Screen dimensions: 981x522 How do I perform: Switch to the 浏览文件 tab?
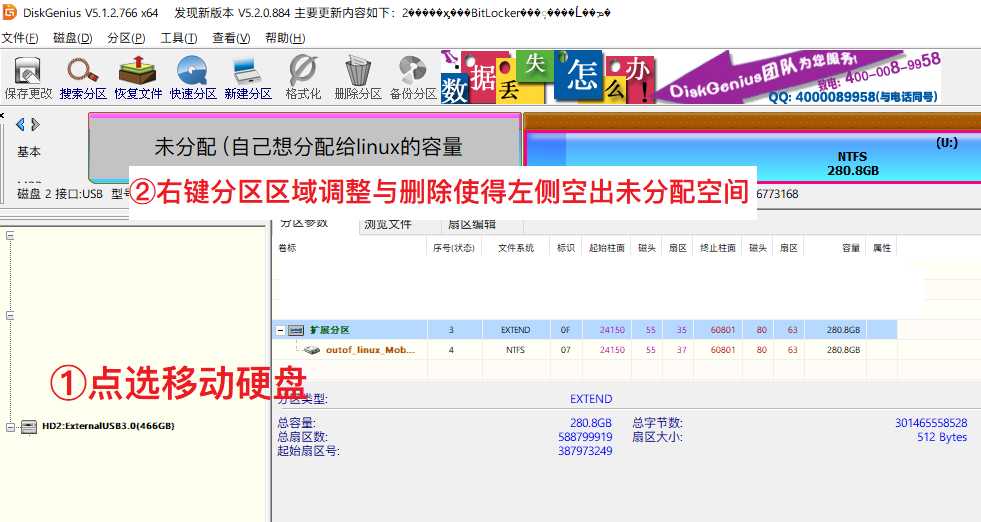pos(387,225)
